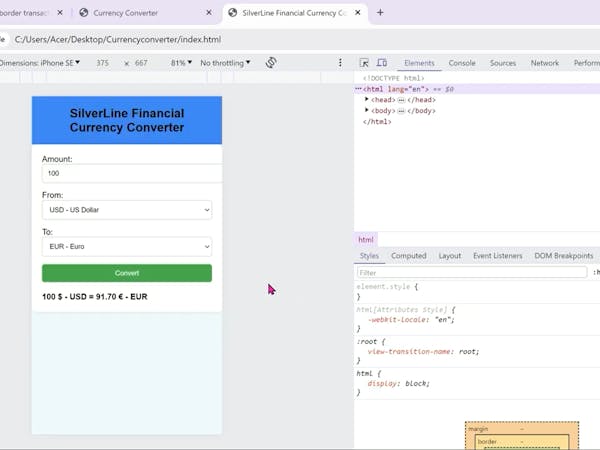
Task: Click the Amount input field
Action: click(x=132, y=173)
